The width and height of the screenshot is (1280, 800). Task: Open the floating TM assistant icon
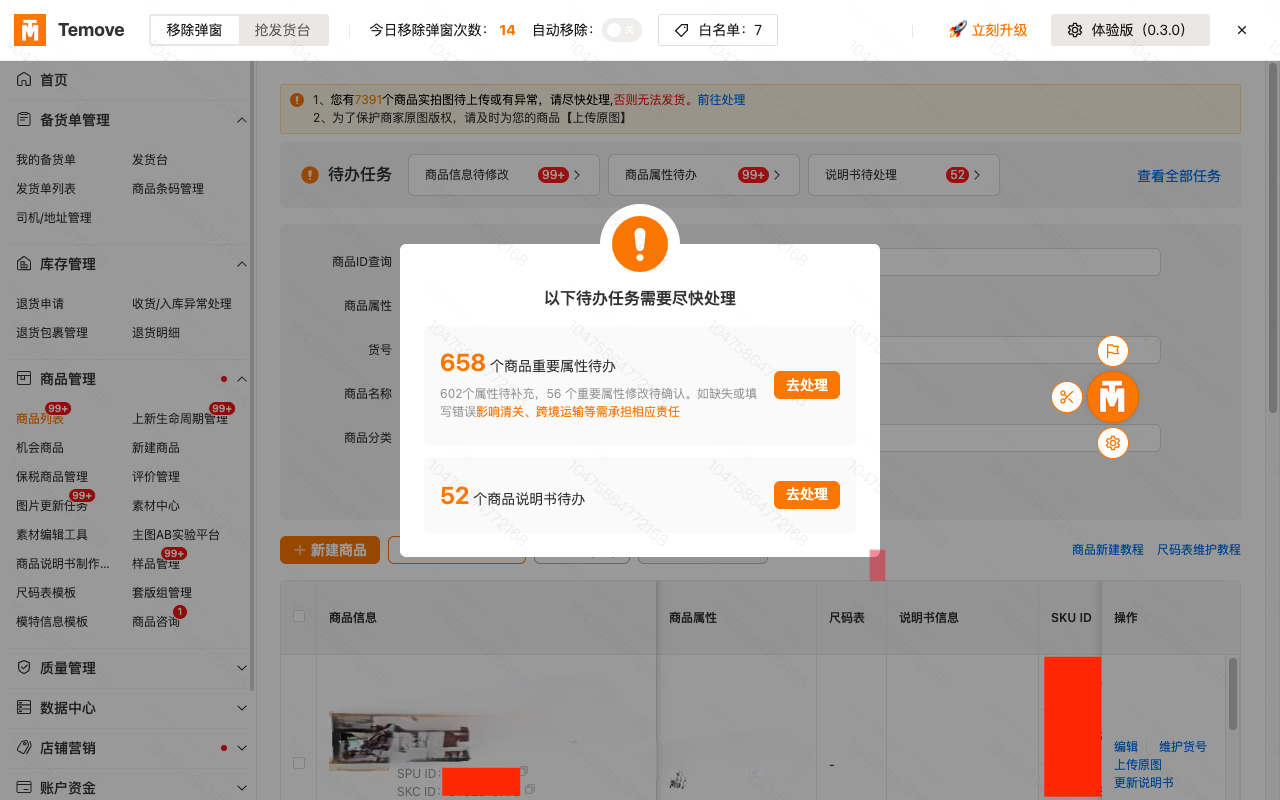click(x=1113, y=397)
